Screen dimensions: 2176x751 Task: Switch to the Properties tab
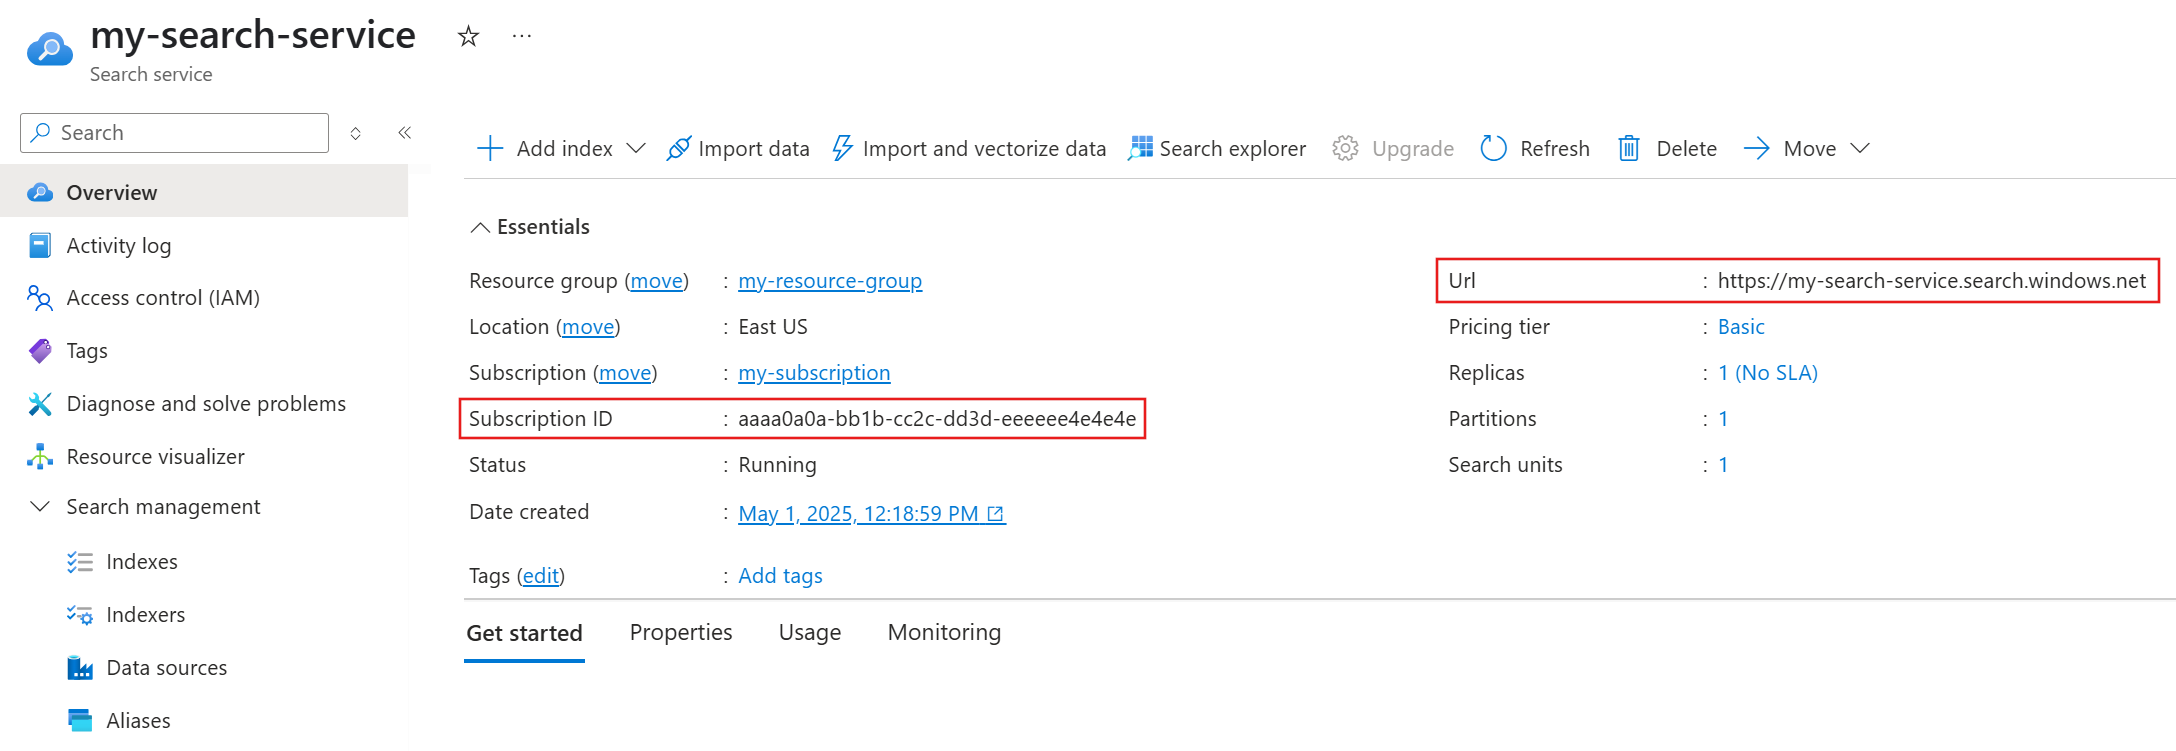tap(681, 633)
